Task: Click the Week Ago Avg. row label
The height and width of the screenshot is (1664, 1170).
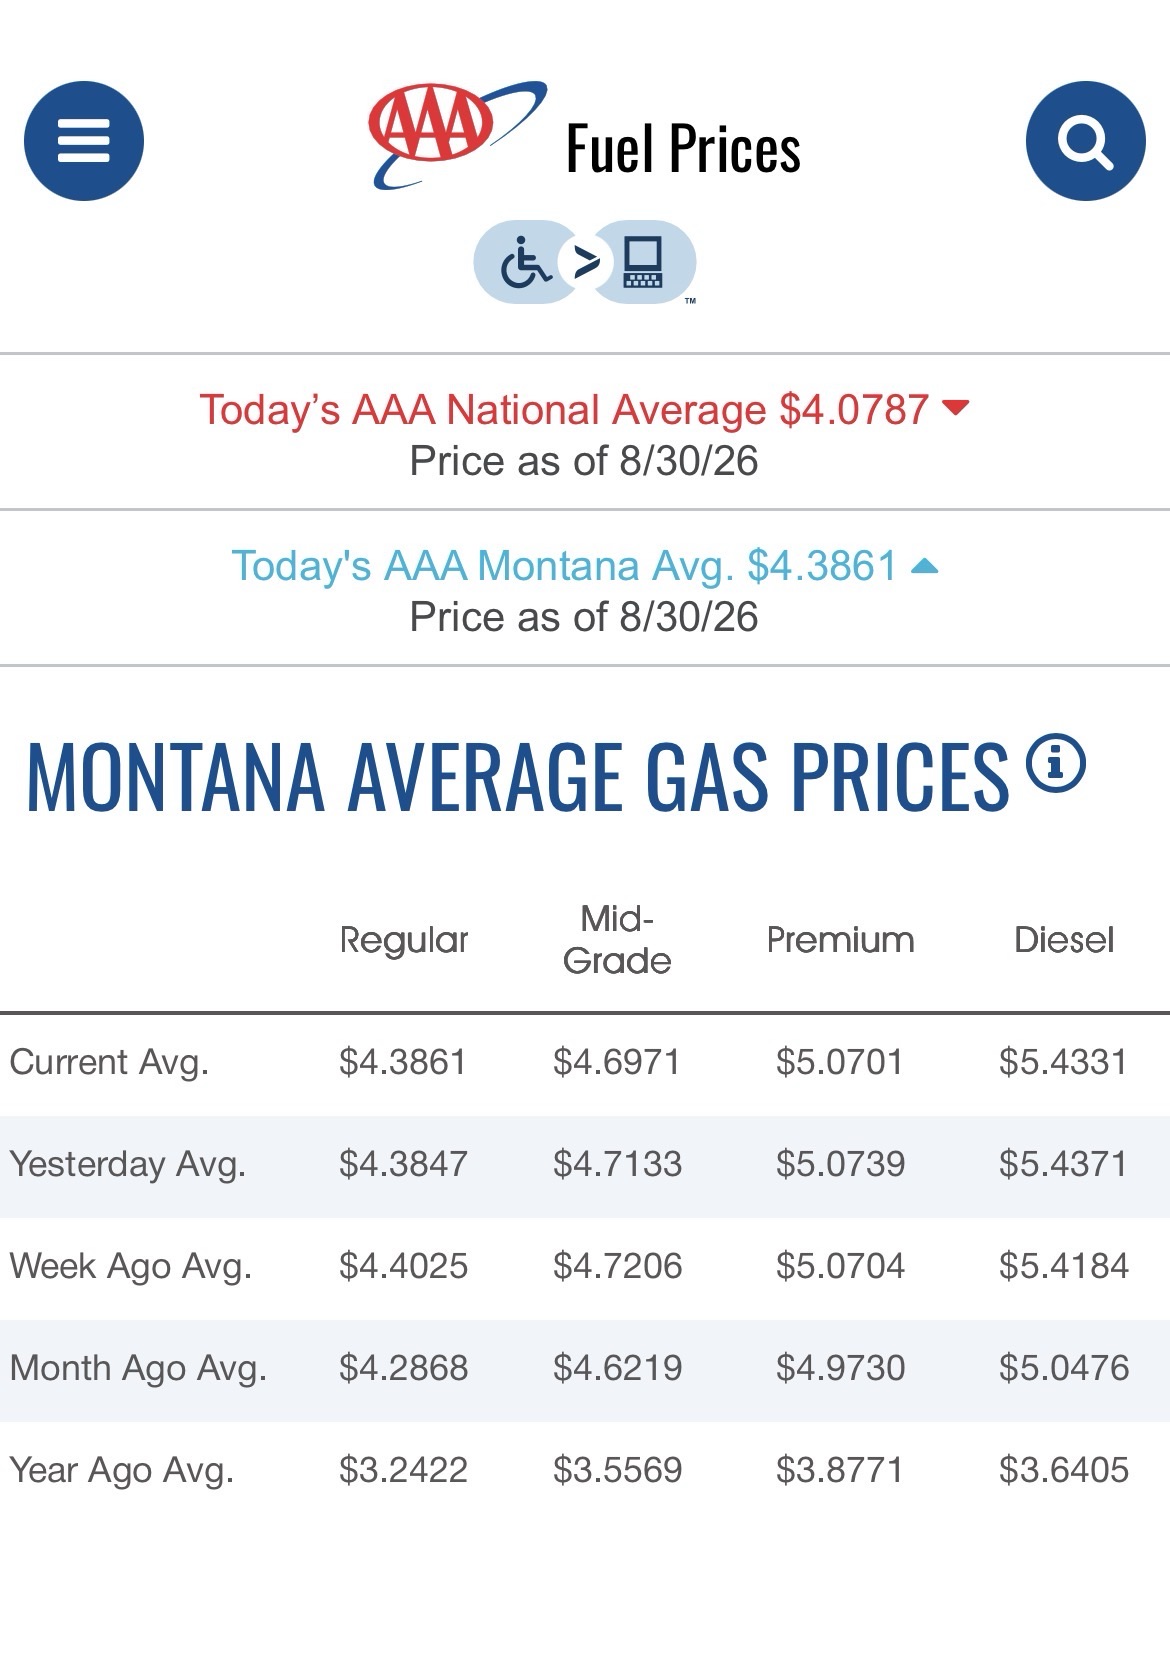Action: tap(130, 1266)
